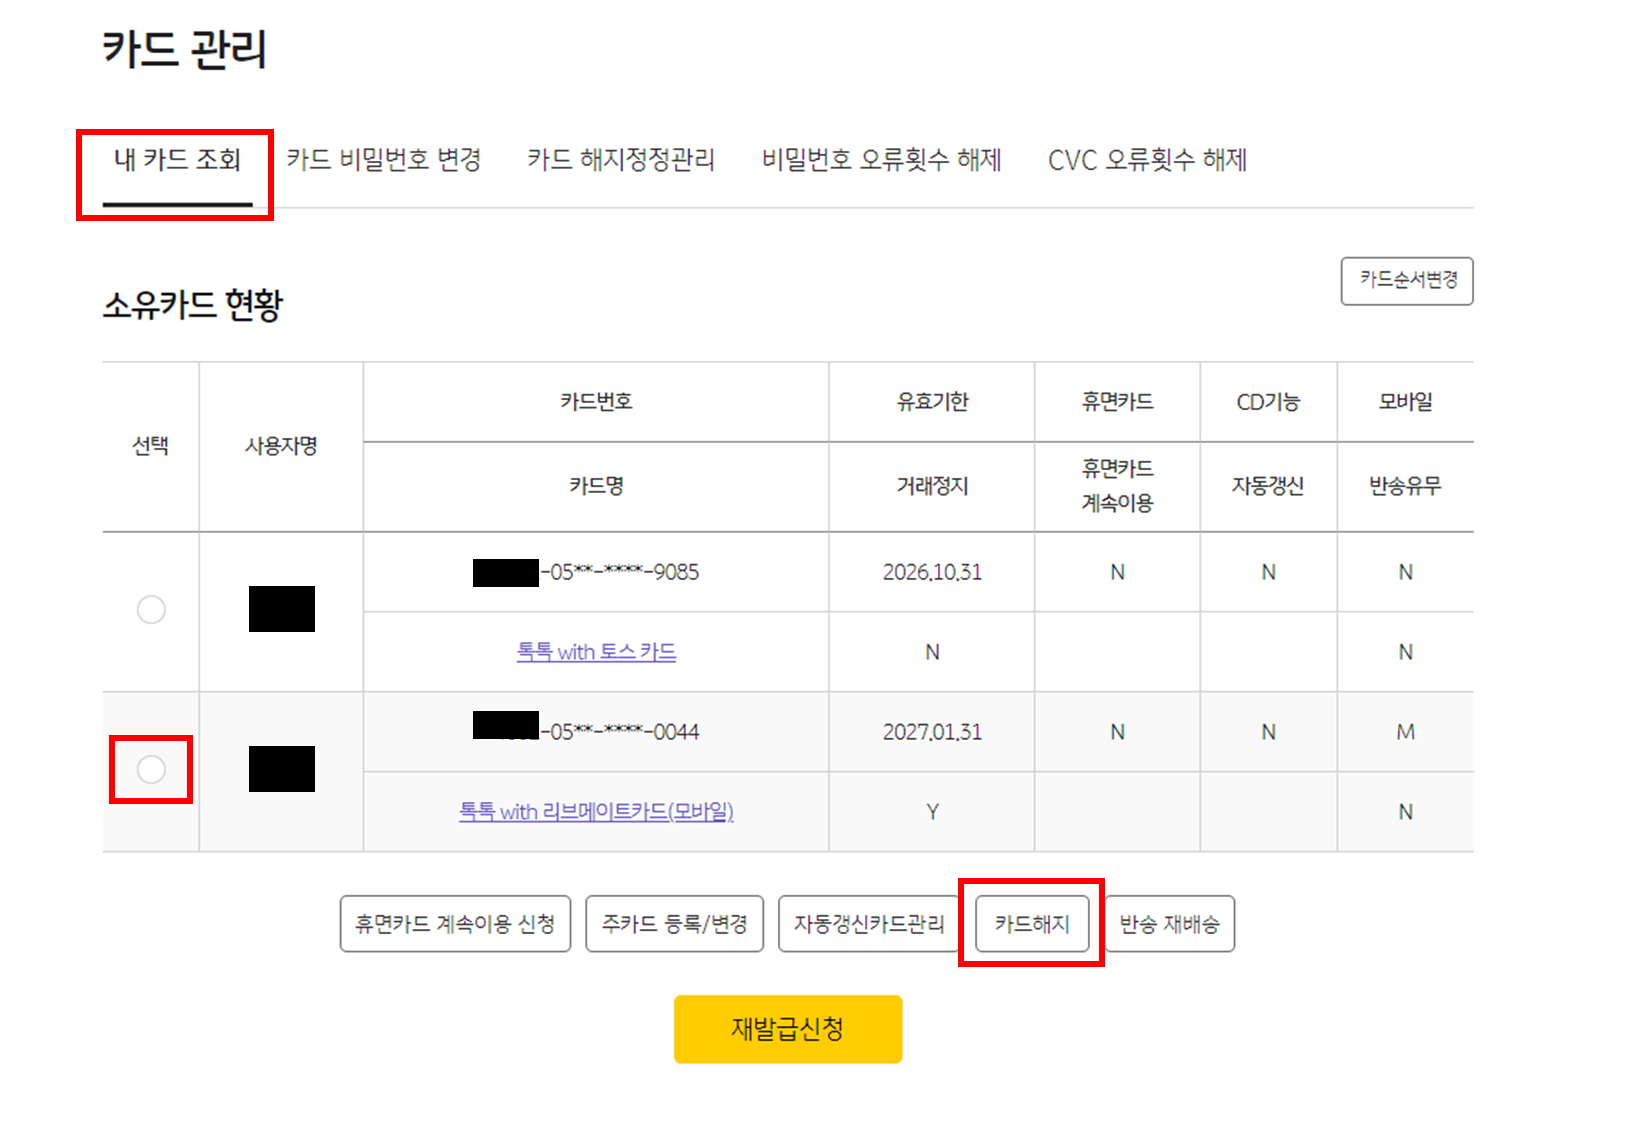Click the 주카드 등록/변경 button

coord(674,924)
